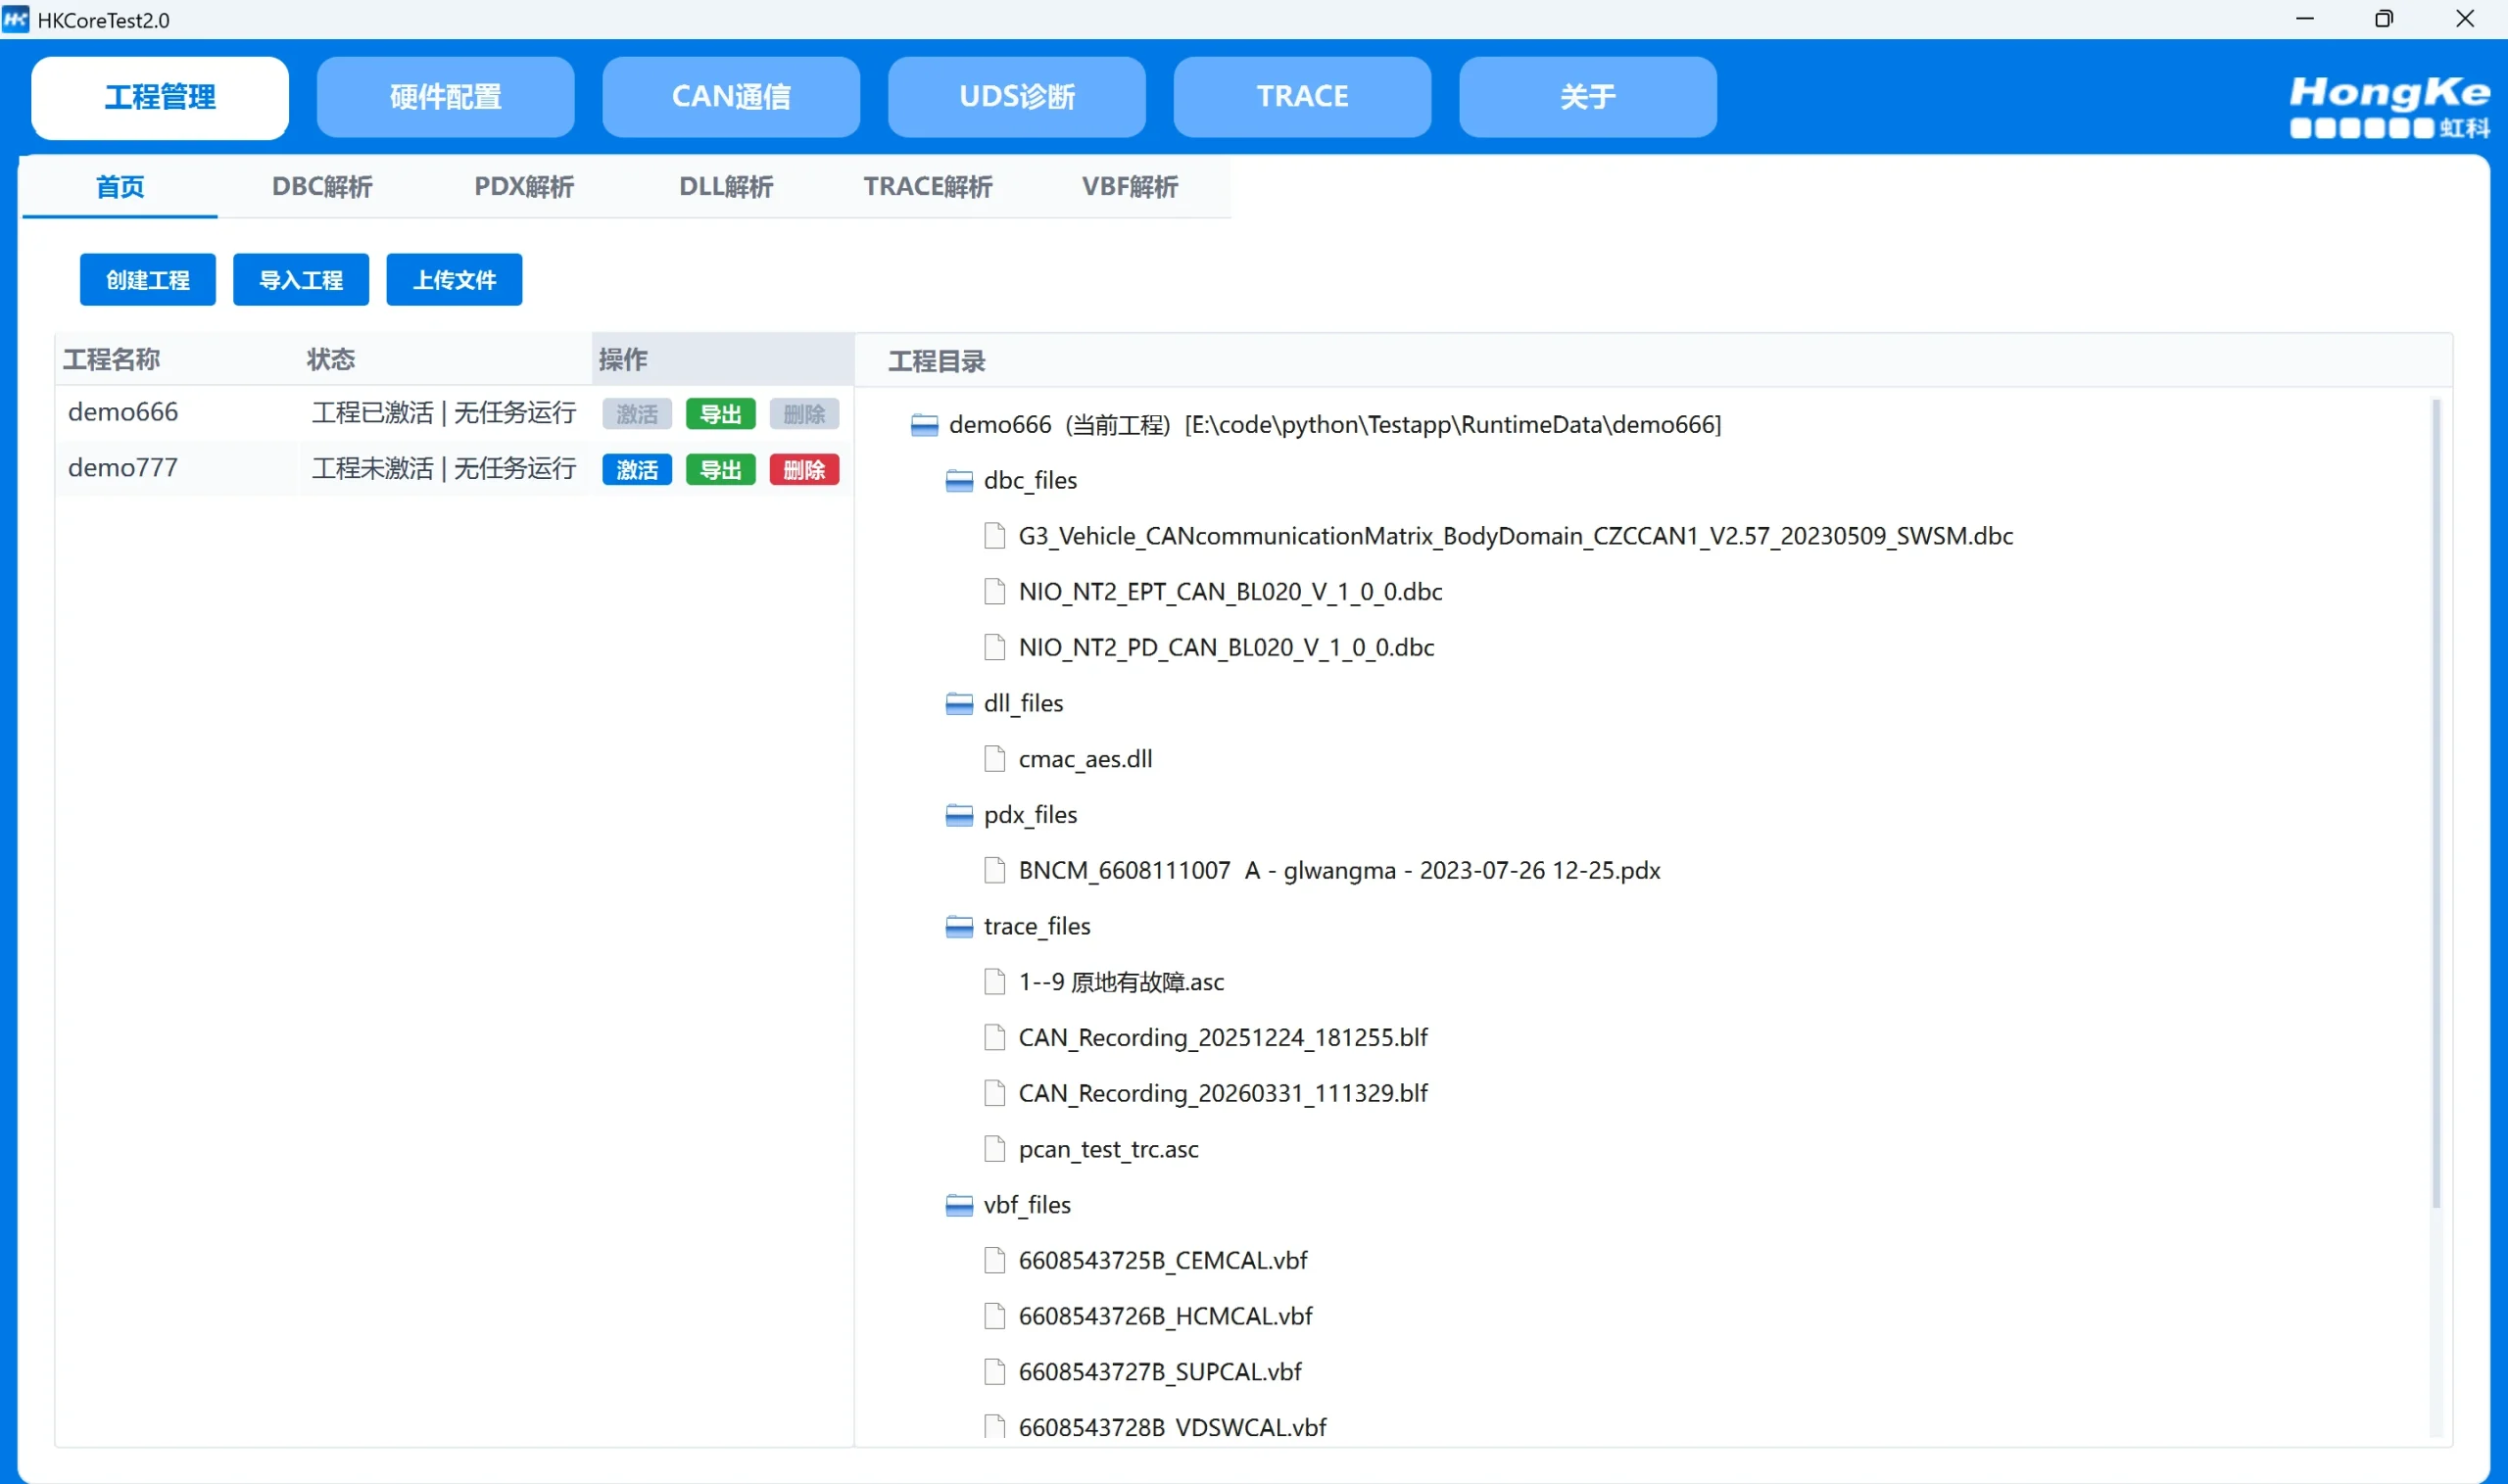The image size is (2508, 1484).
Task: Click the cmac_aes.dll file icon
Action: [x=994, y=759]
